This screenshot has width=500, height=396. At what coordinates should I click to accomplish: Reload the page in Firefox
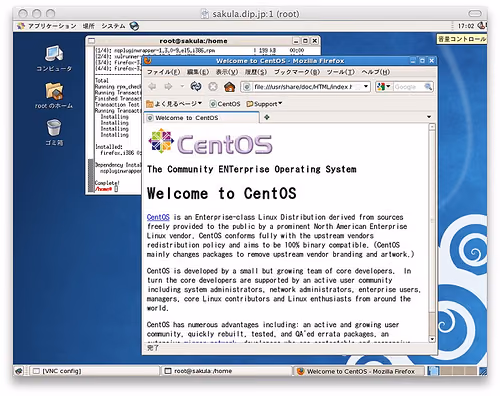pos(196,87)
